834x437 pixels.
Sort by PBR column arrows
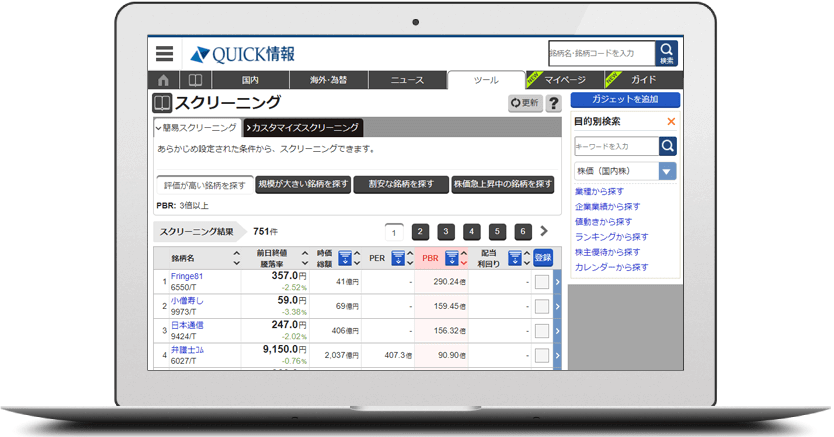(x=464, y=258)
